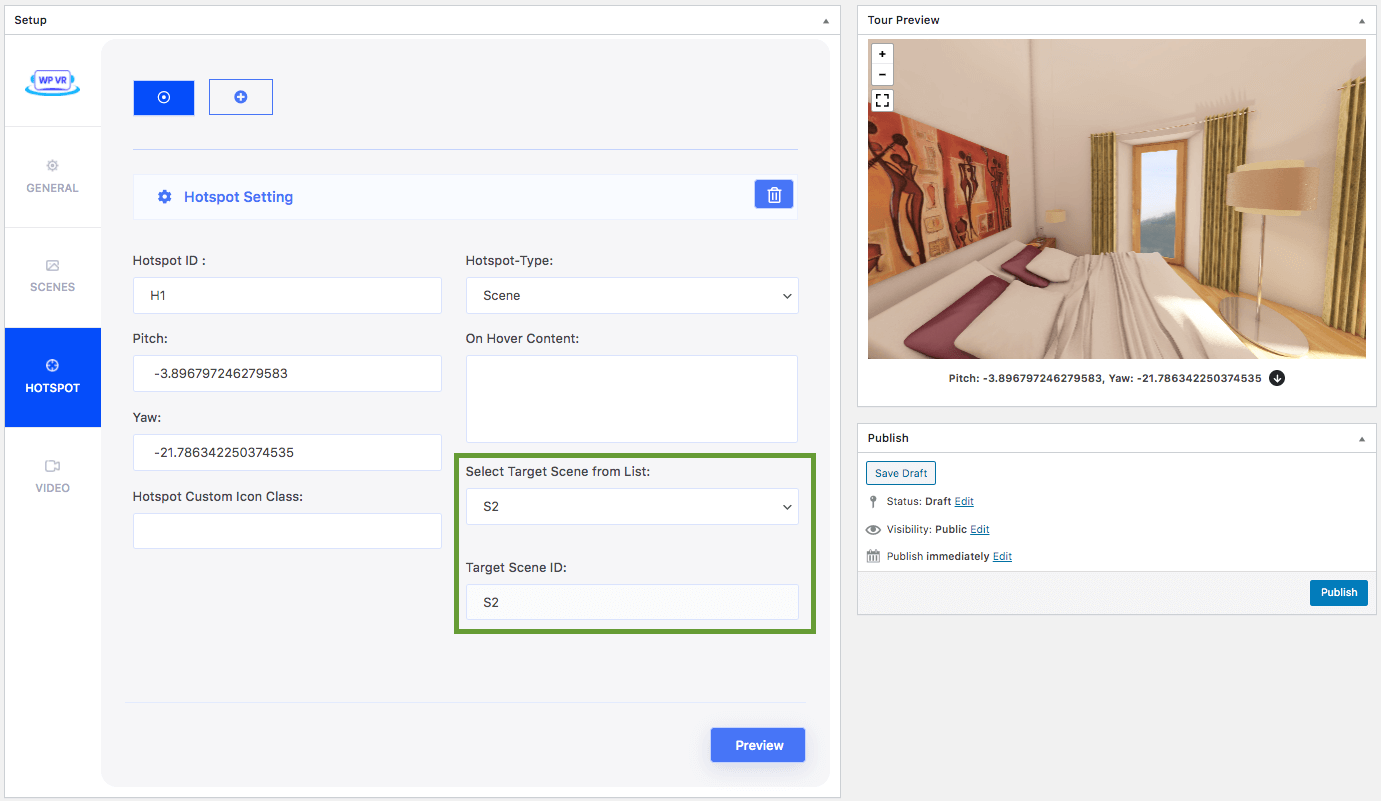Open the Scenes tab
1381x801 pixels.
(x=52, y=277)
